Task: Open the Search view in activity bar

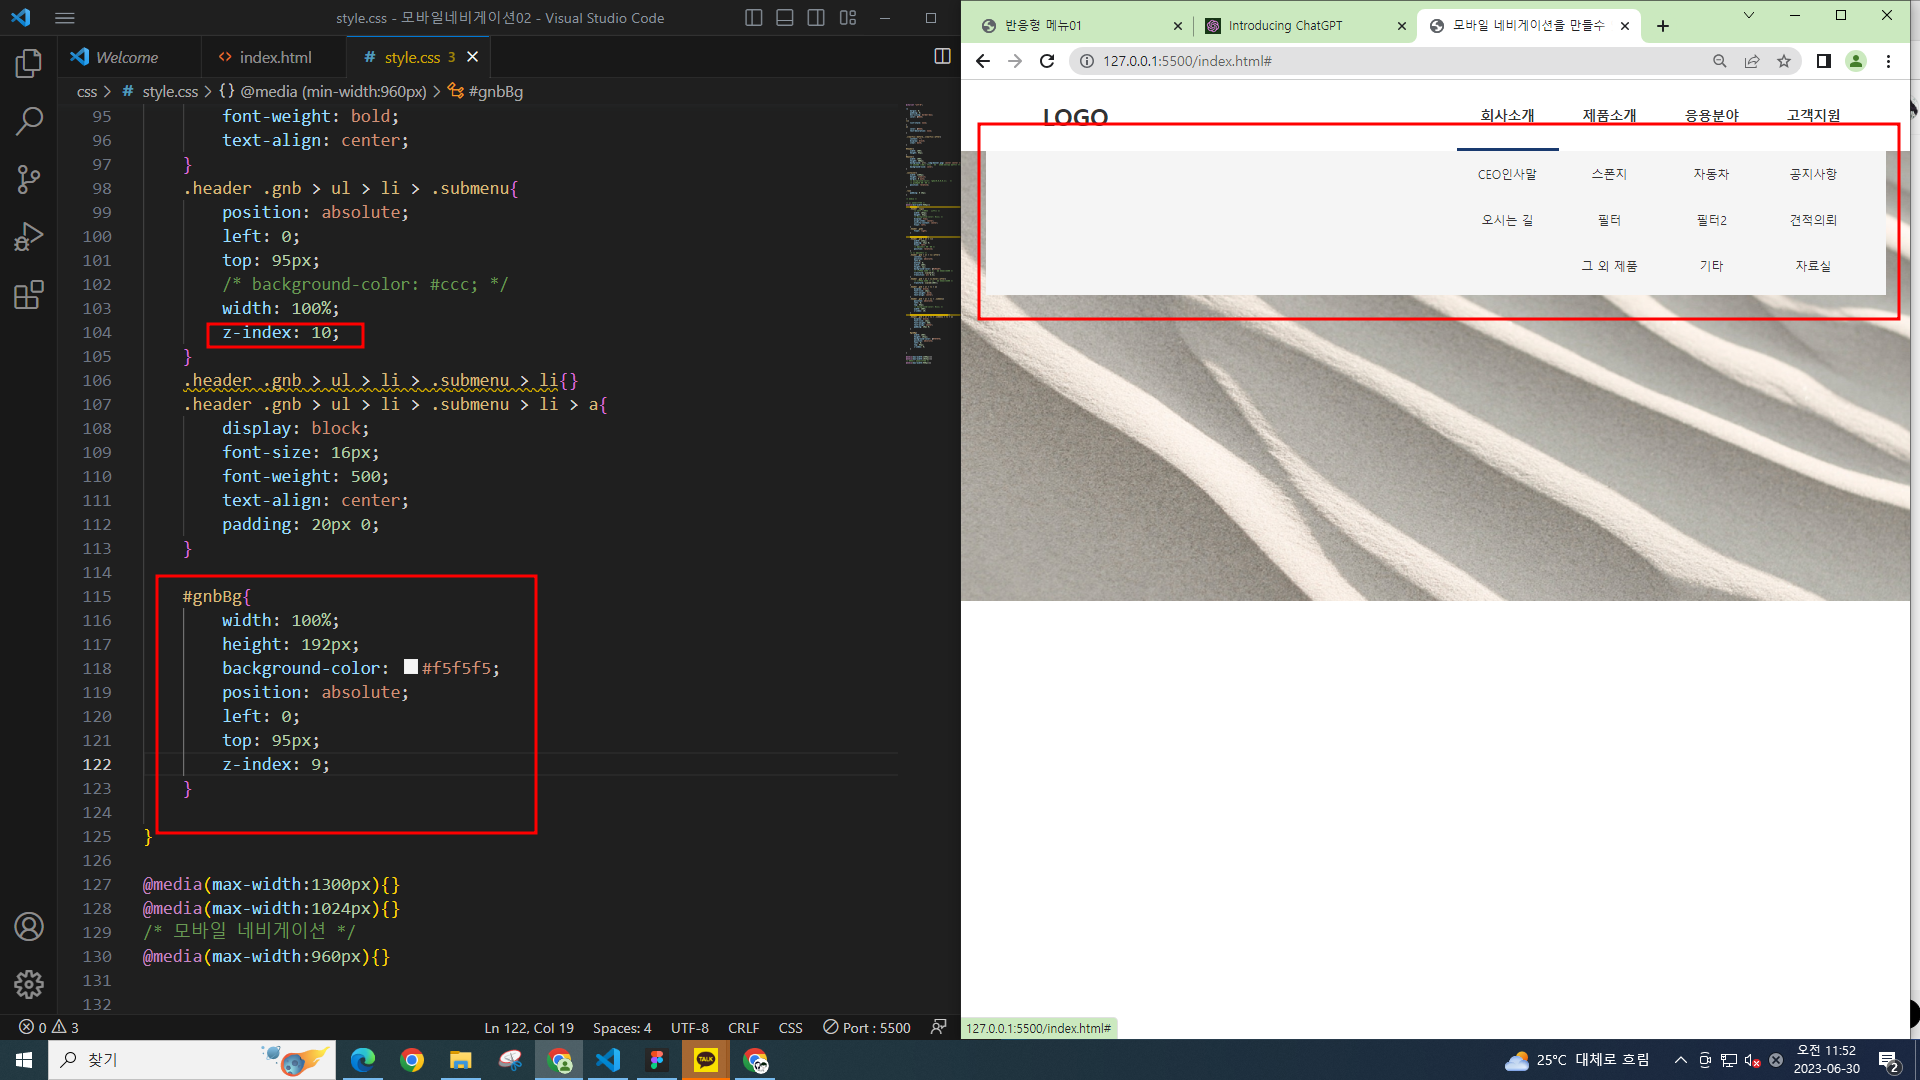Action: 29,121
